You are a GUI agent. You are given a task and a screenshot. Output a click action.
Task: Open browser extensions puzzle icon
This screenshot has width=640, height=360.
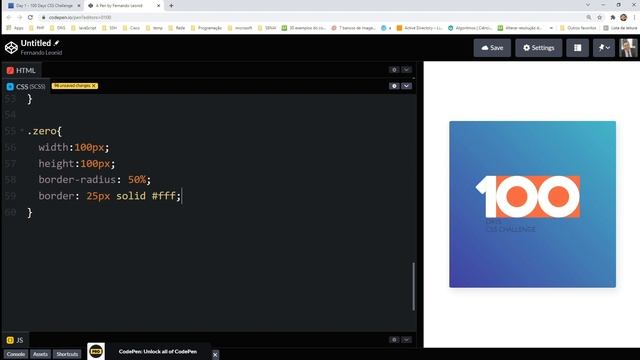point(612,17)
